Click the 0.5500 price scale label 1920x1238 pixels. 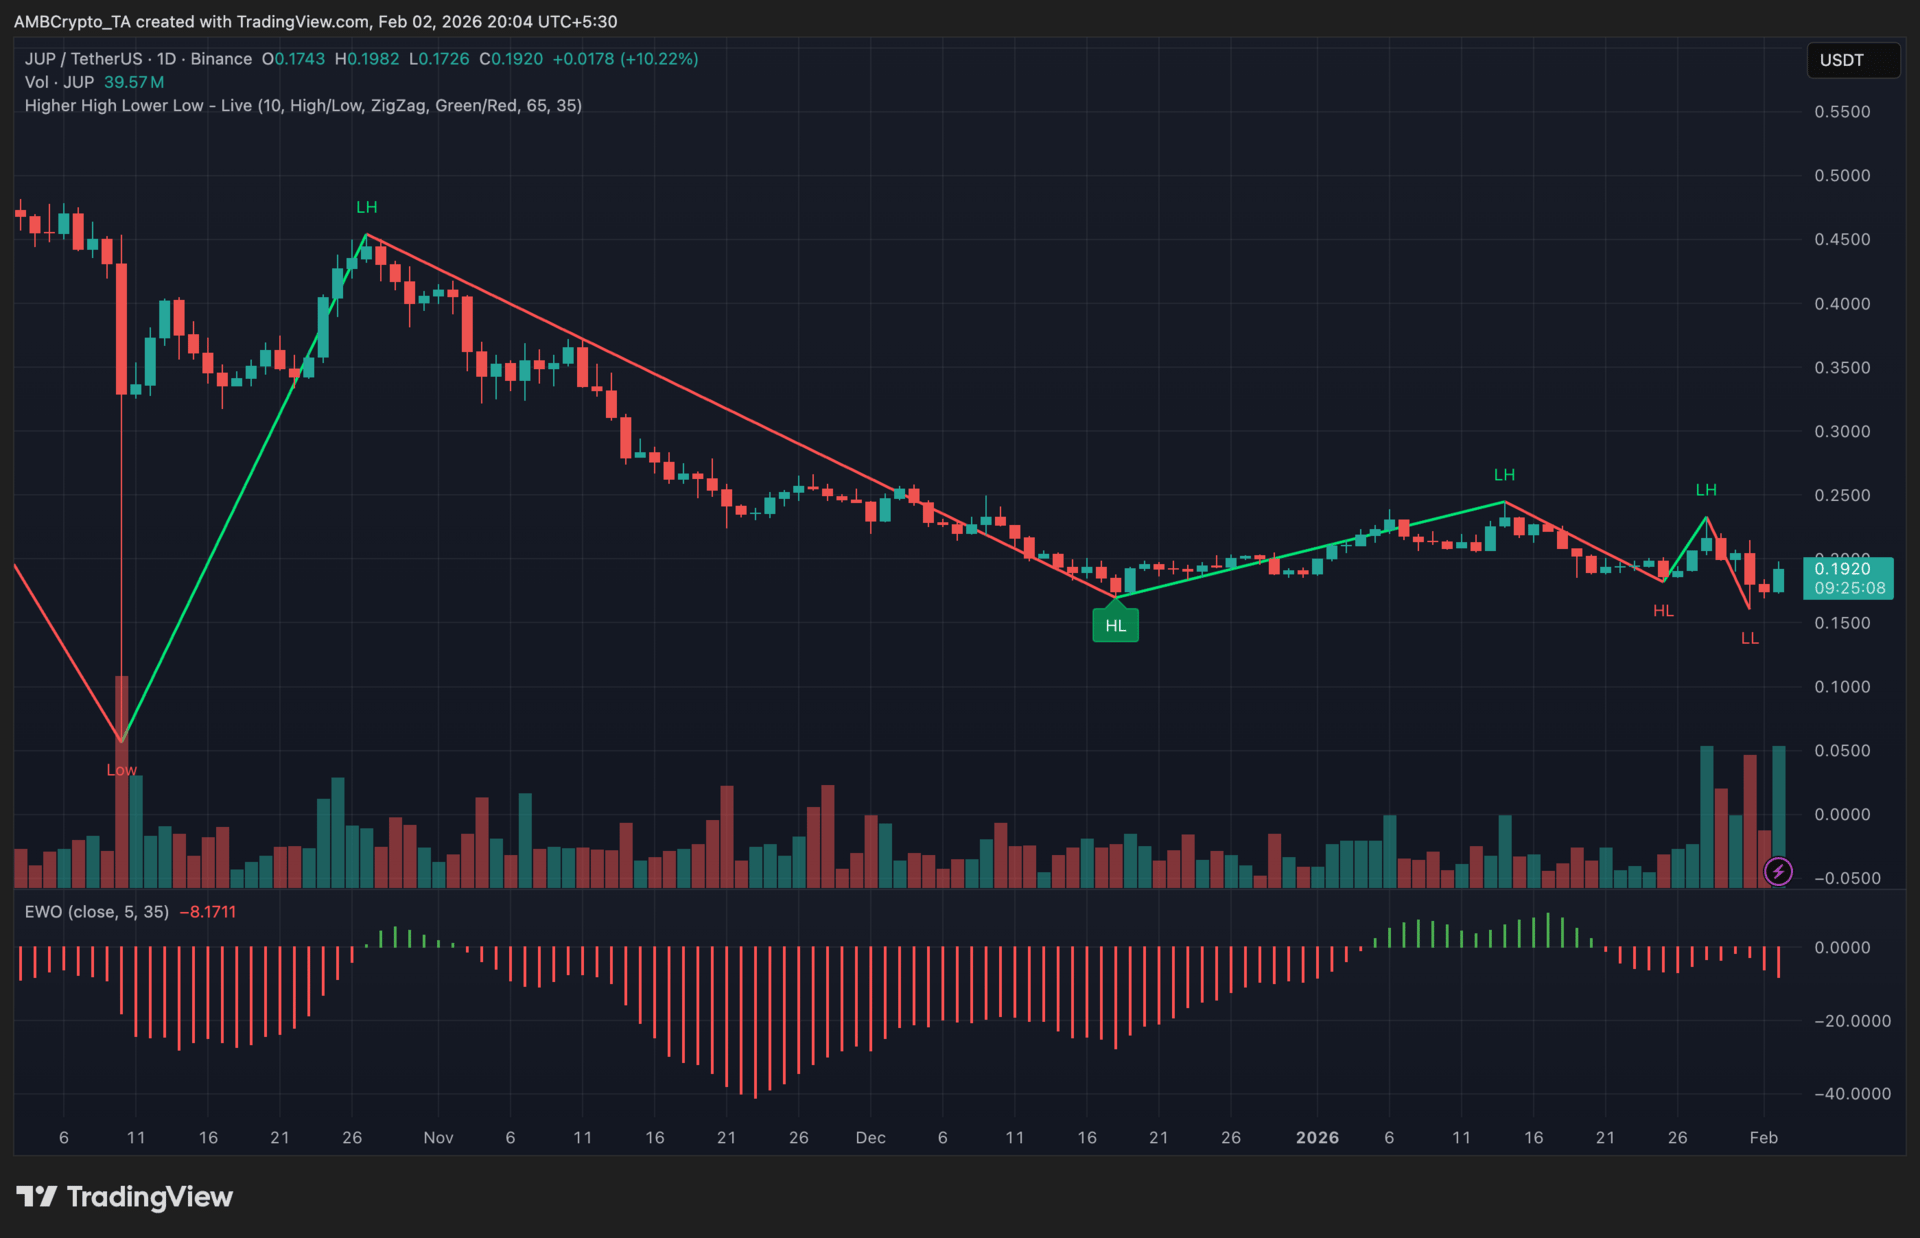[1842, 112]
